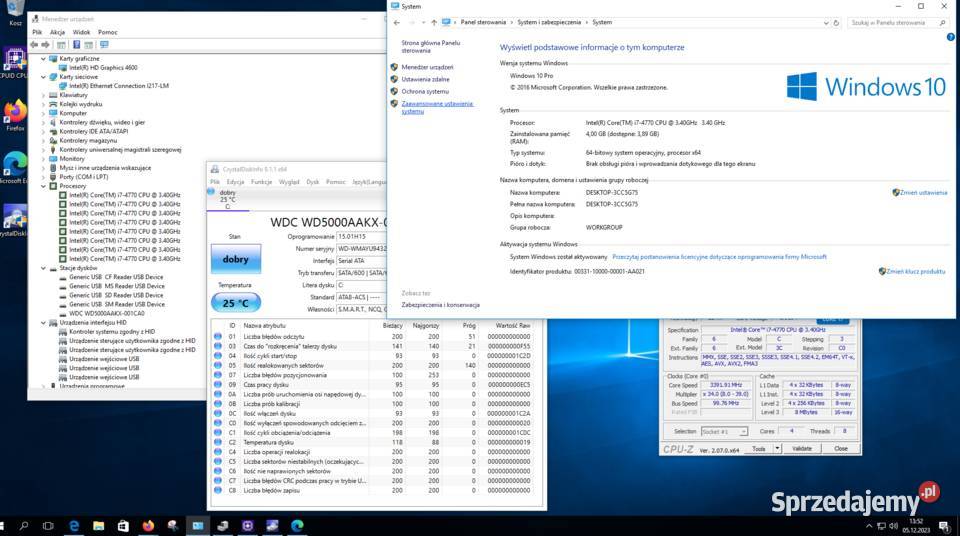Viewport: 960px width, 536px height.
Task: Select Intel(R) HD Graphics 4600 device
Action: click(103, 68)
